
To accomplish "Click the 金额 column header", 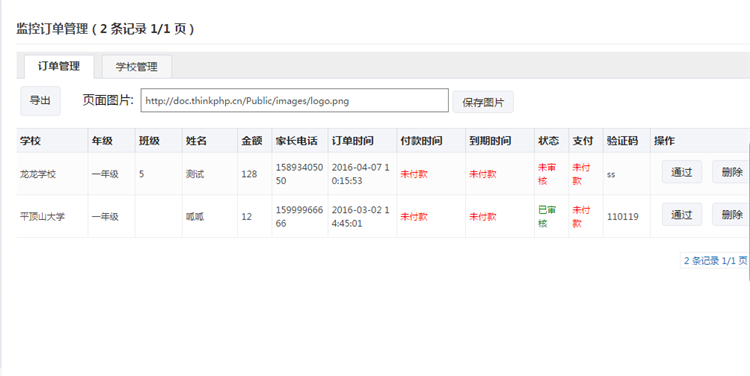I will point(252,141).
